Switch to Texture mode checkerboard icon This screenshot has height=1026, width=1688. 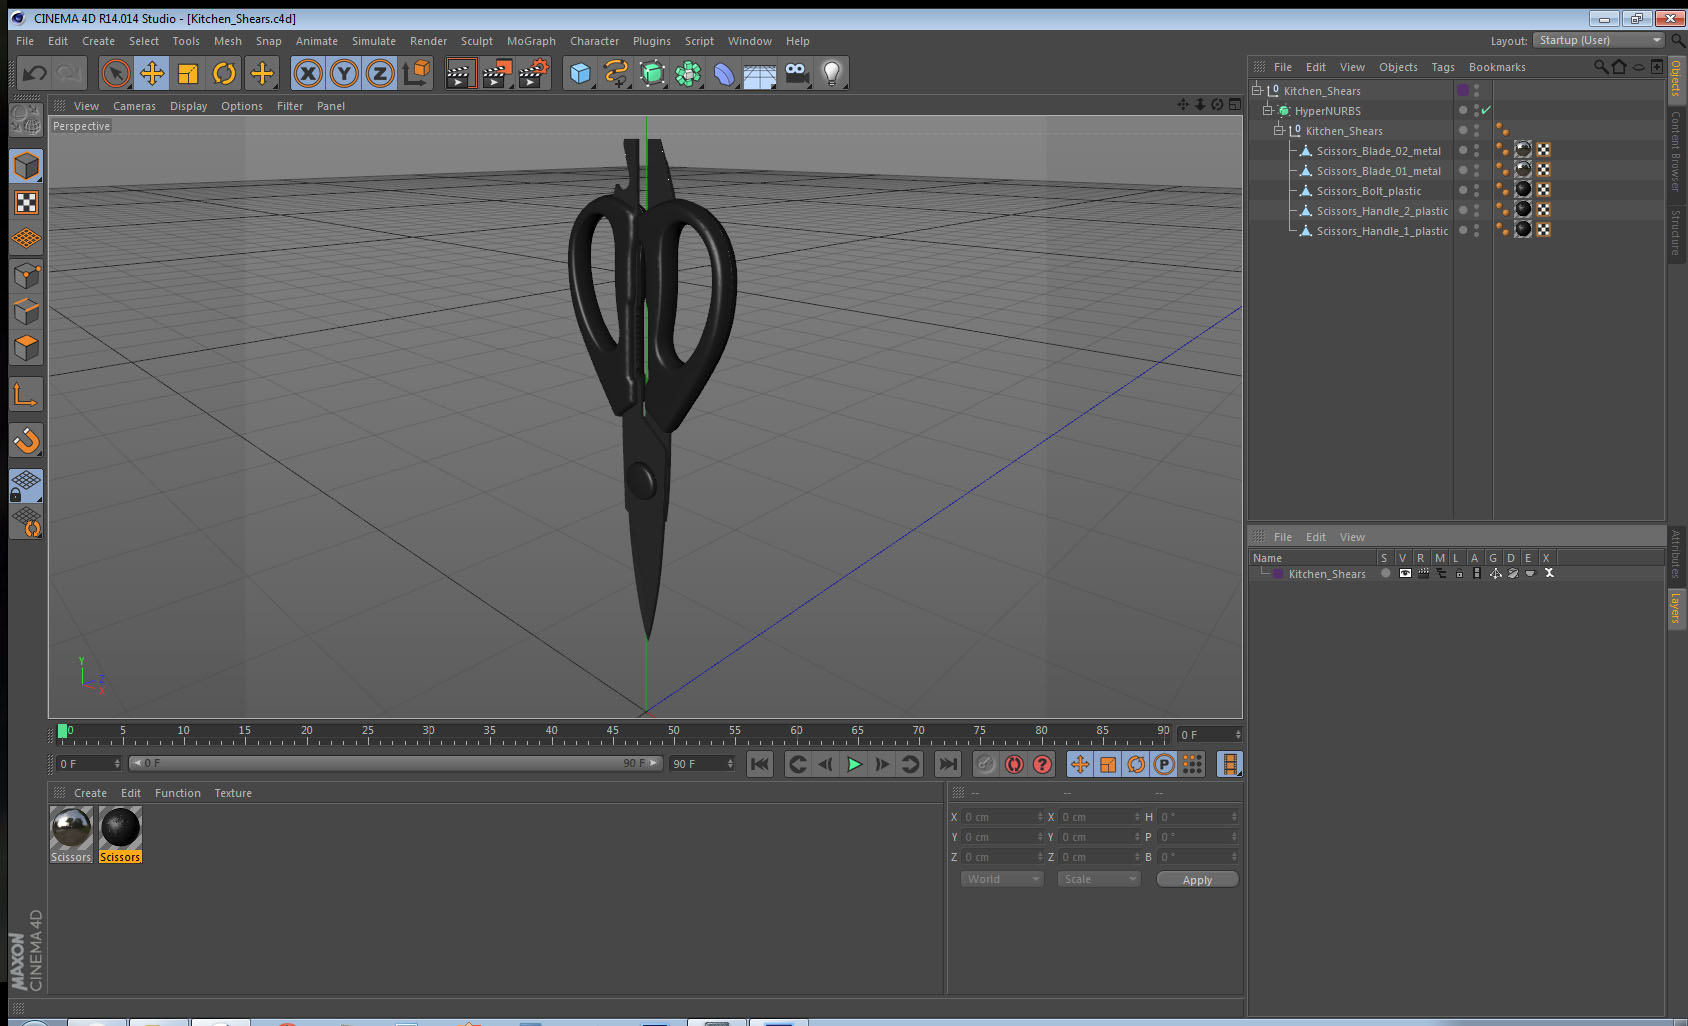tap(26, 203)
